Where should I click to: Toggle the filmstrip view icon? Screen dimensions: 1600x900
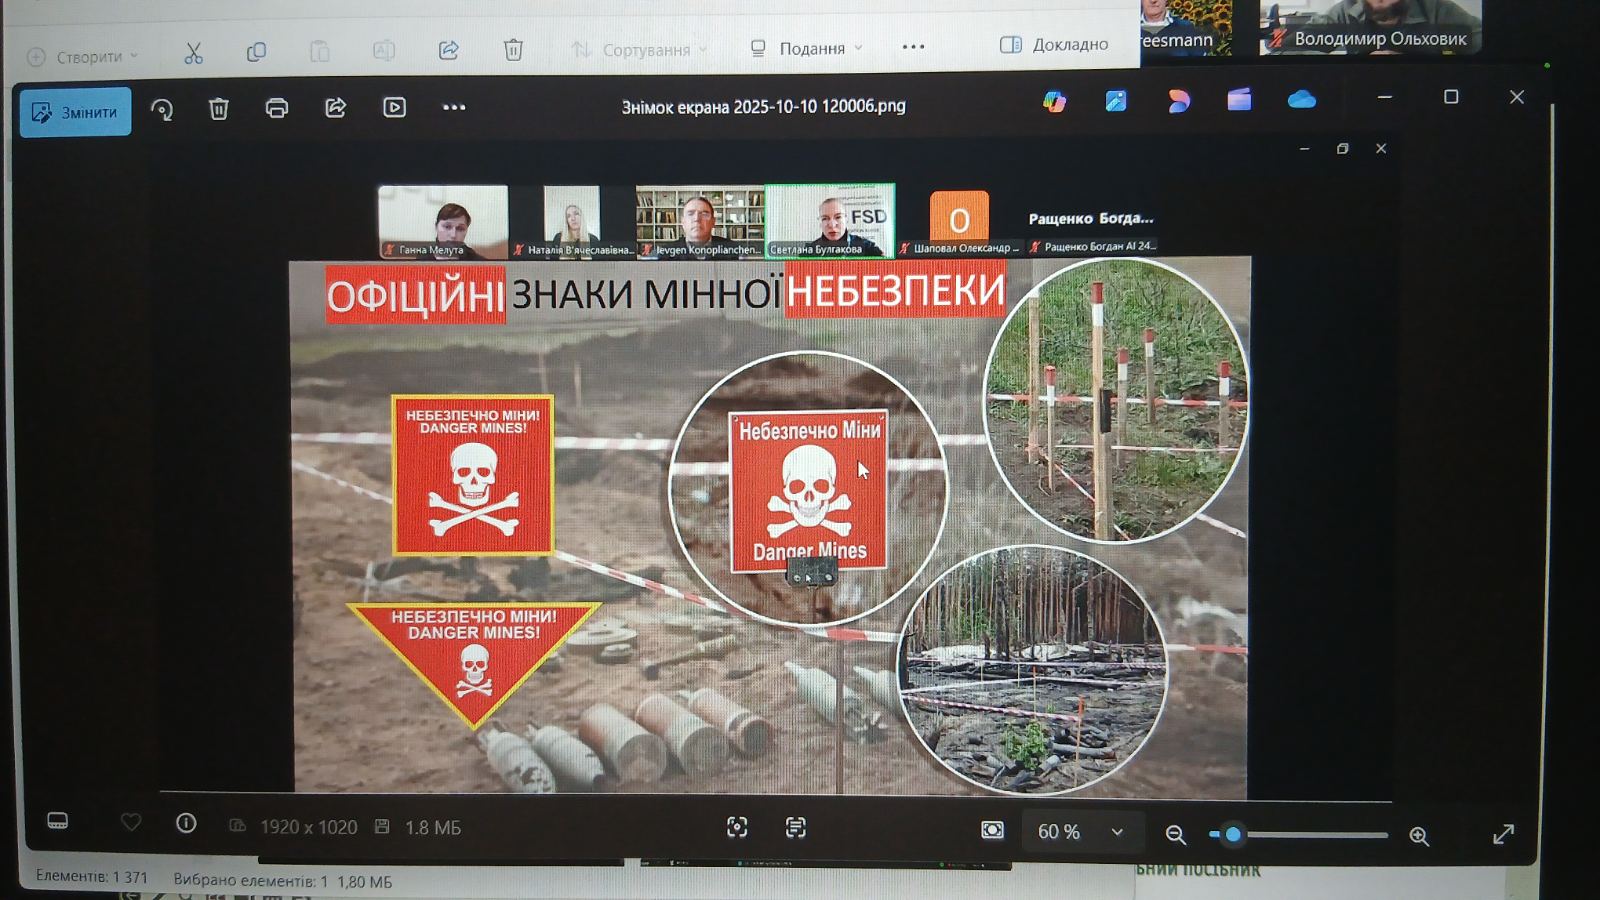58,821
